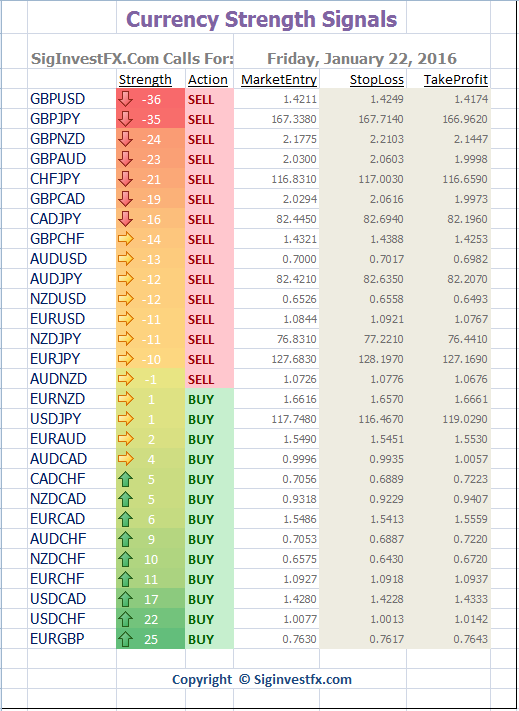The height and width of the screenshot is (711, 519).
Task: Click the dark red -36 strength cell
Action: [150, 99]
